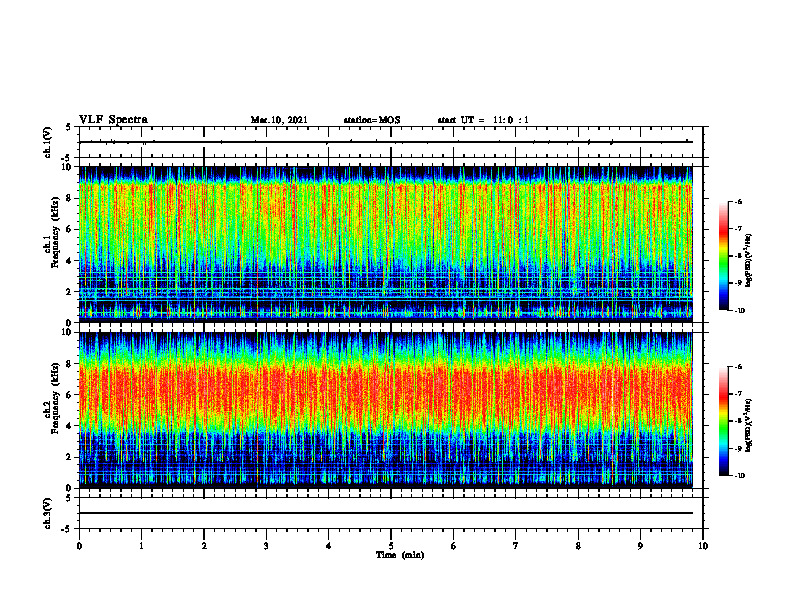Screen dimensions: 792x612
Task: Click the 'ch.1(V)' axis label at top
Action: (48, 142)
